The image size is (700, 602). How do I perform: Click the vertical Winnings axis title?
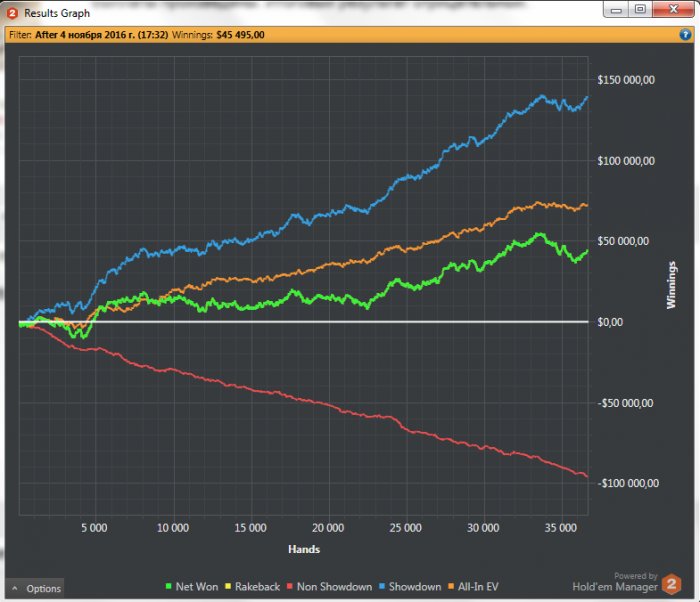(x=671, y=285)
